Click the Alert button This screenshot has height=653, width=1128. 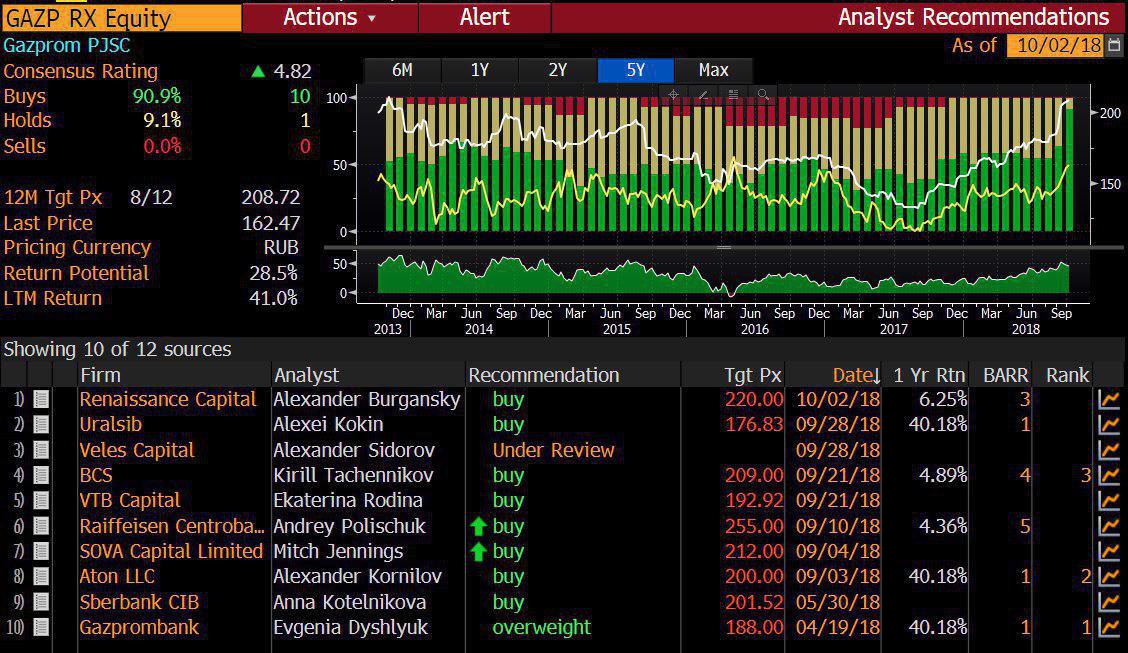[485, 17]
